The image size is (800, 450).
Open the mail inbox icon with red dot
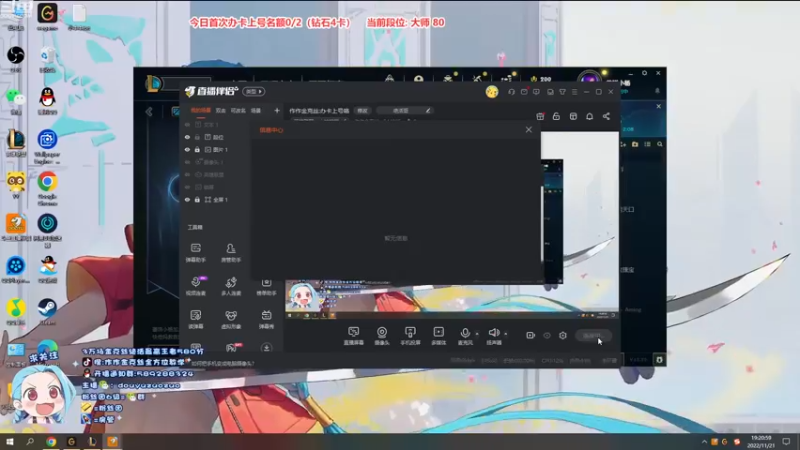tap(524, 92)
